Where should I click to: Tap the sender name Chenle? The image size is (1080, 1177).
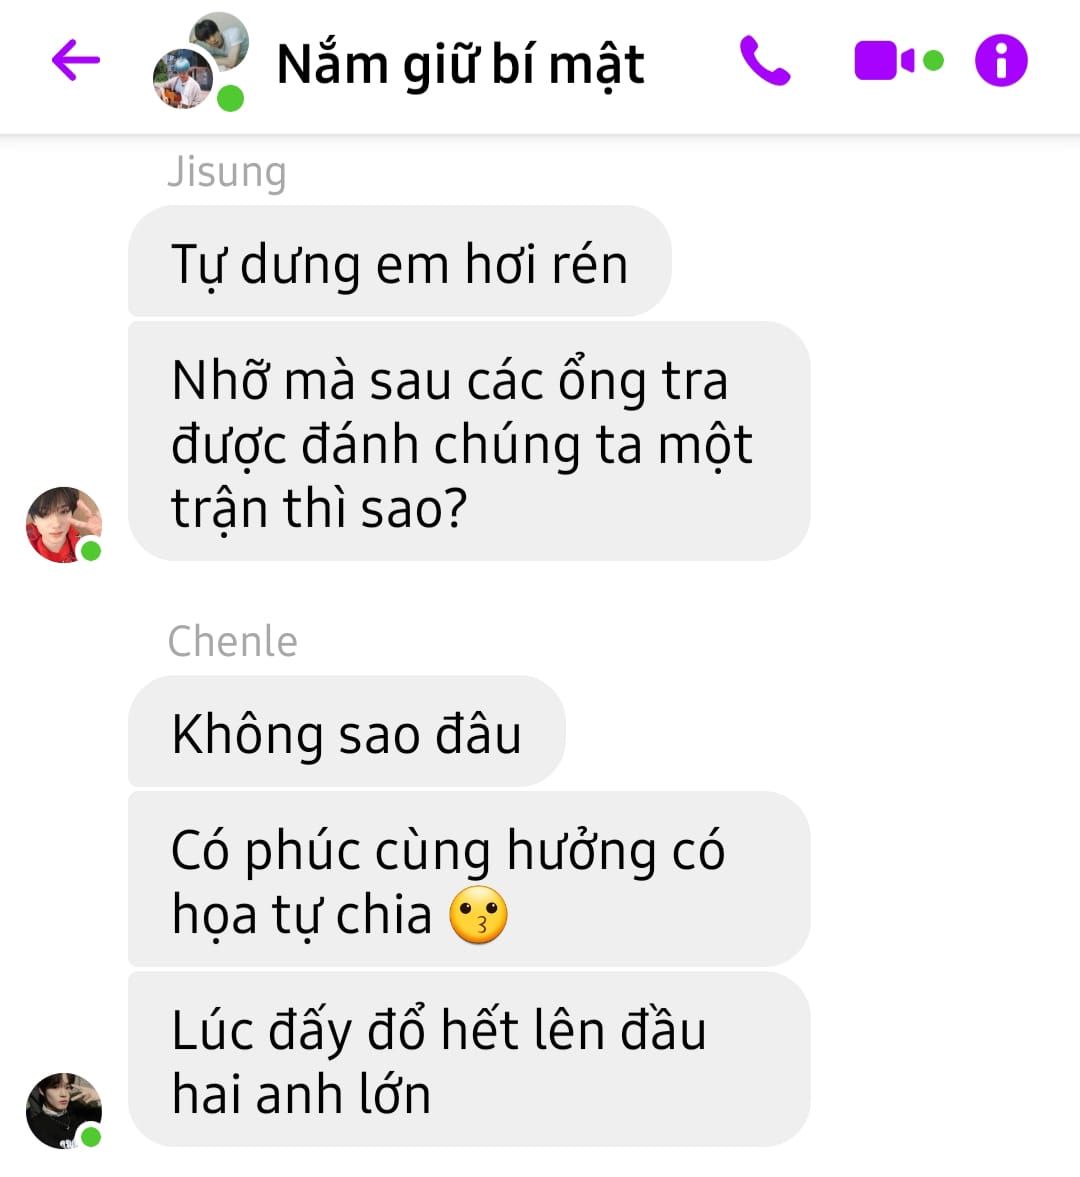click(233, 641)
